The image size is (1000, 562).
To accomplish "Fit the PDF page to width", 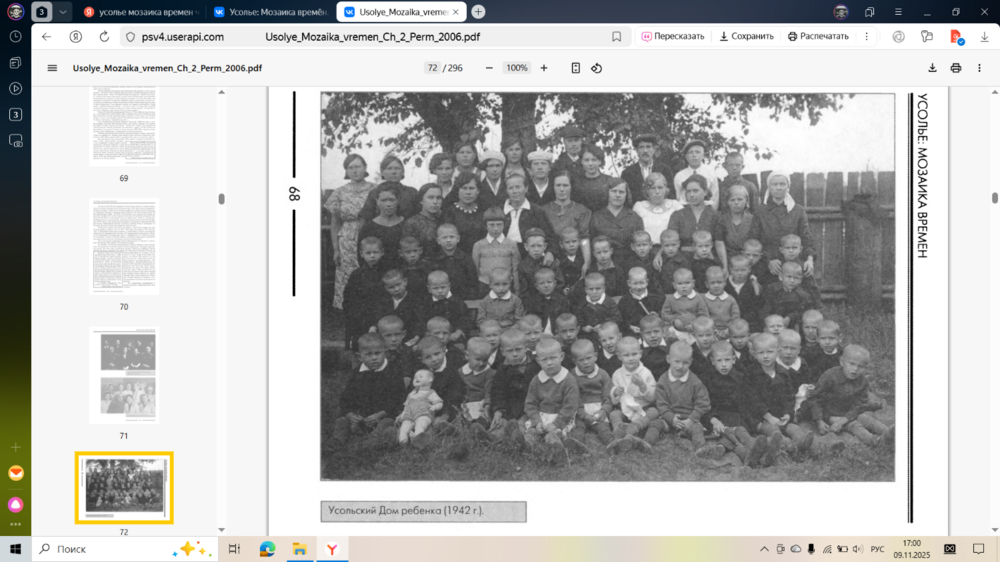I will click(x=575, y=68).
